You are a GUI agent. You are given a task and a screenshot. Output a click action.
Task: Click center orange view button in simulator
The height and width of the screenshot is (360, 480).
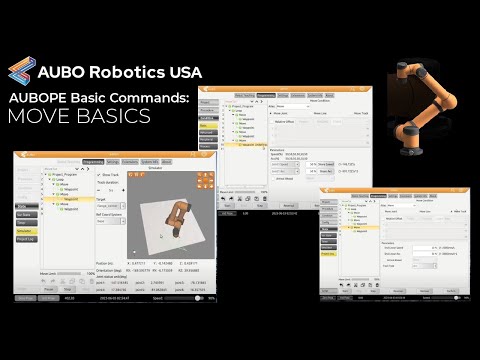(205, 181)
